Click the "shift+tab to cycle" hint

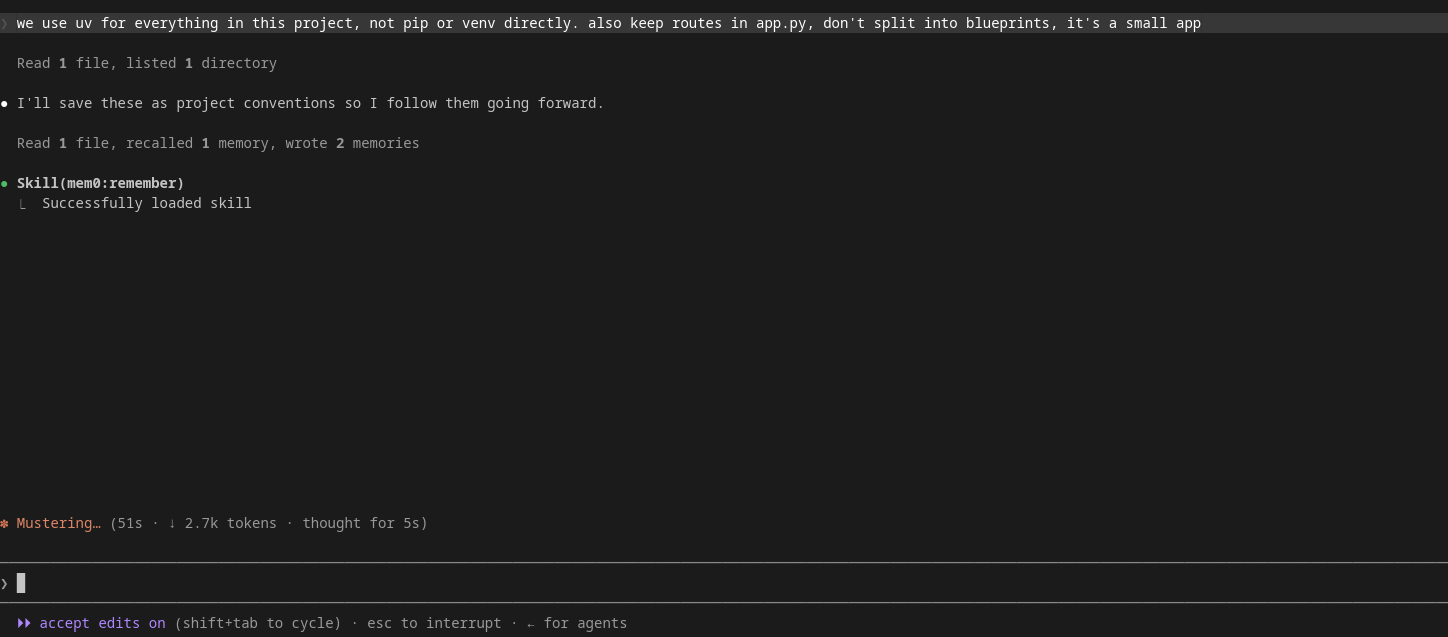258,623
